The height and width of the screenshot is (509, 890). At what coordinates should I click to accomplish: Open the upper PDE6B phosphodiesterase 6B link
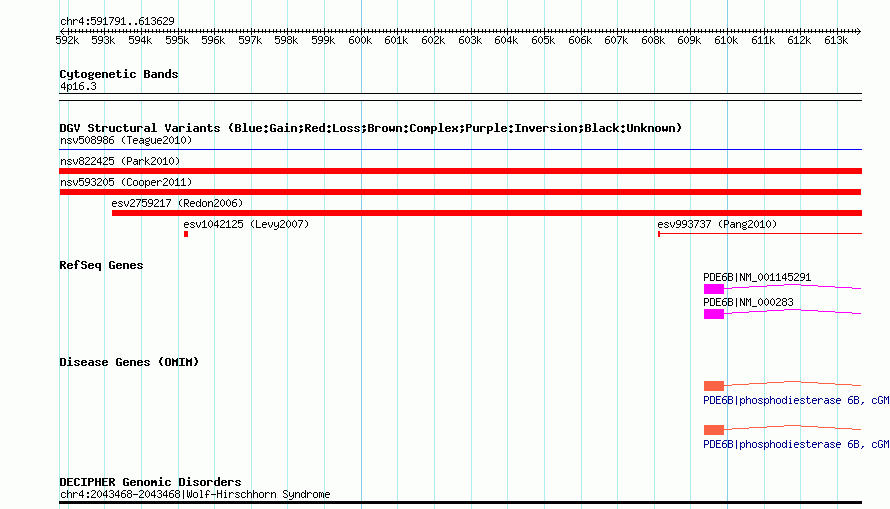click(796, 401)
